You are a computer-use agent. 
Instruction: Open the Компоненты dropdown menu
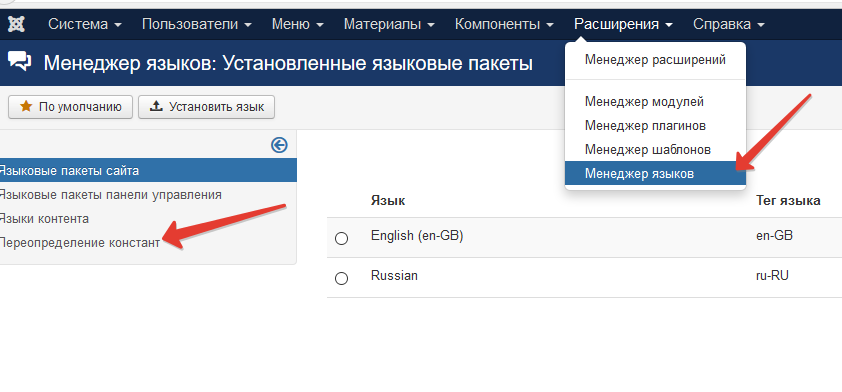[x=504, y=24]
